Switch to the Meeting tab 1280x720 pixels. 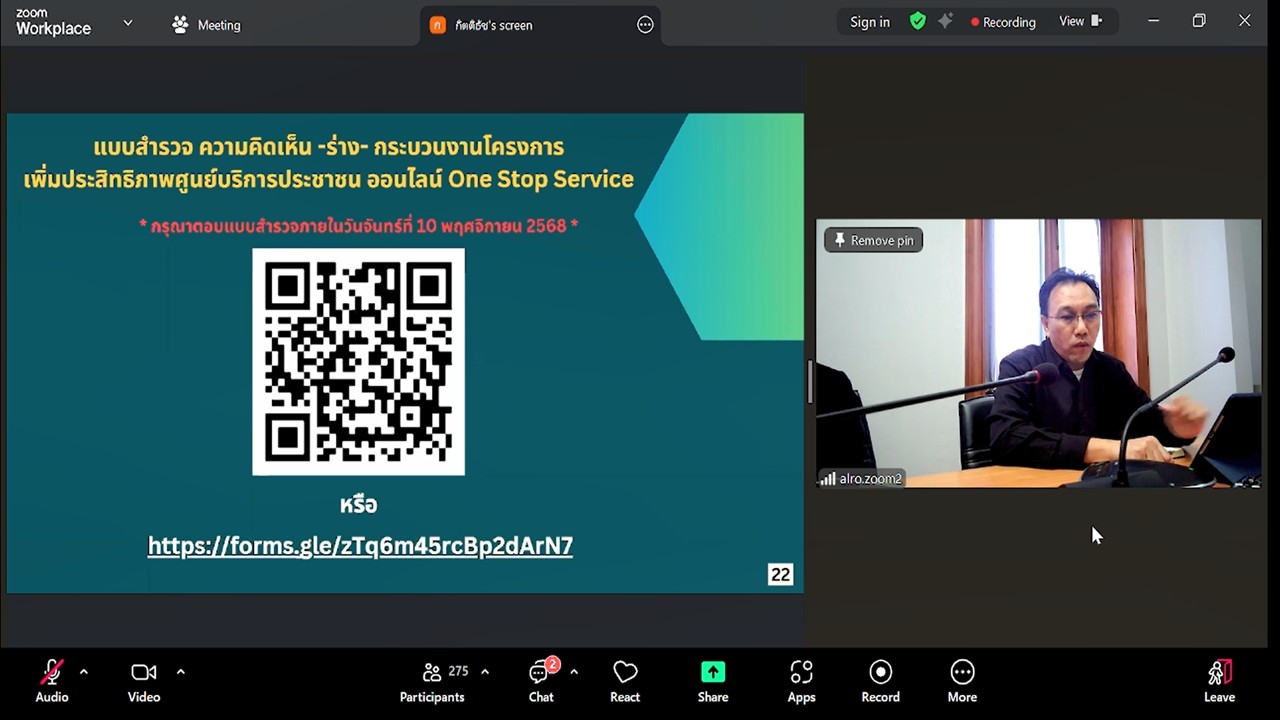click(x=206, y=25)
